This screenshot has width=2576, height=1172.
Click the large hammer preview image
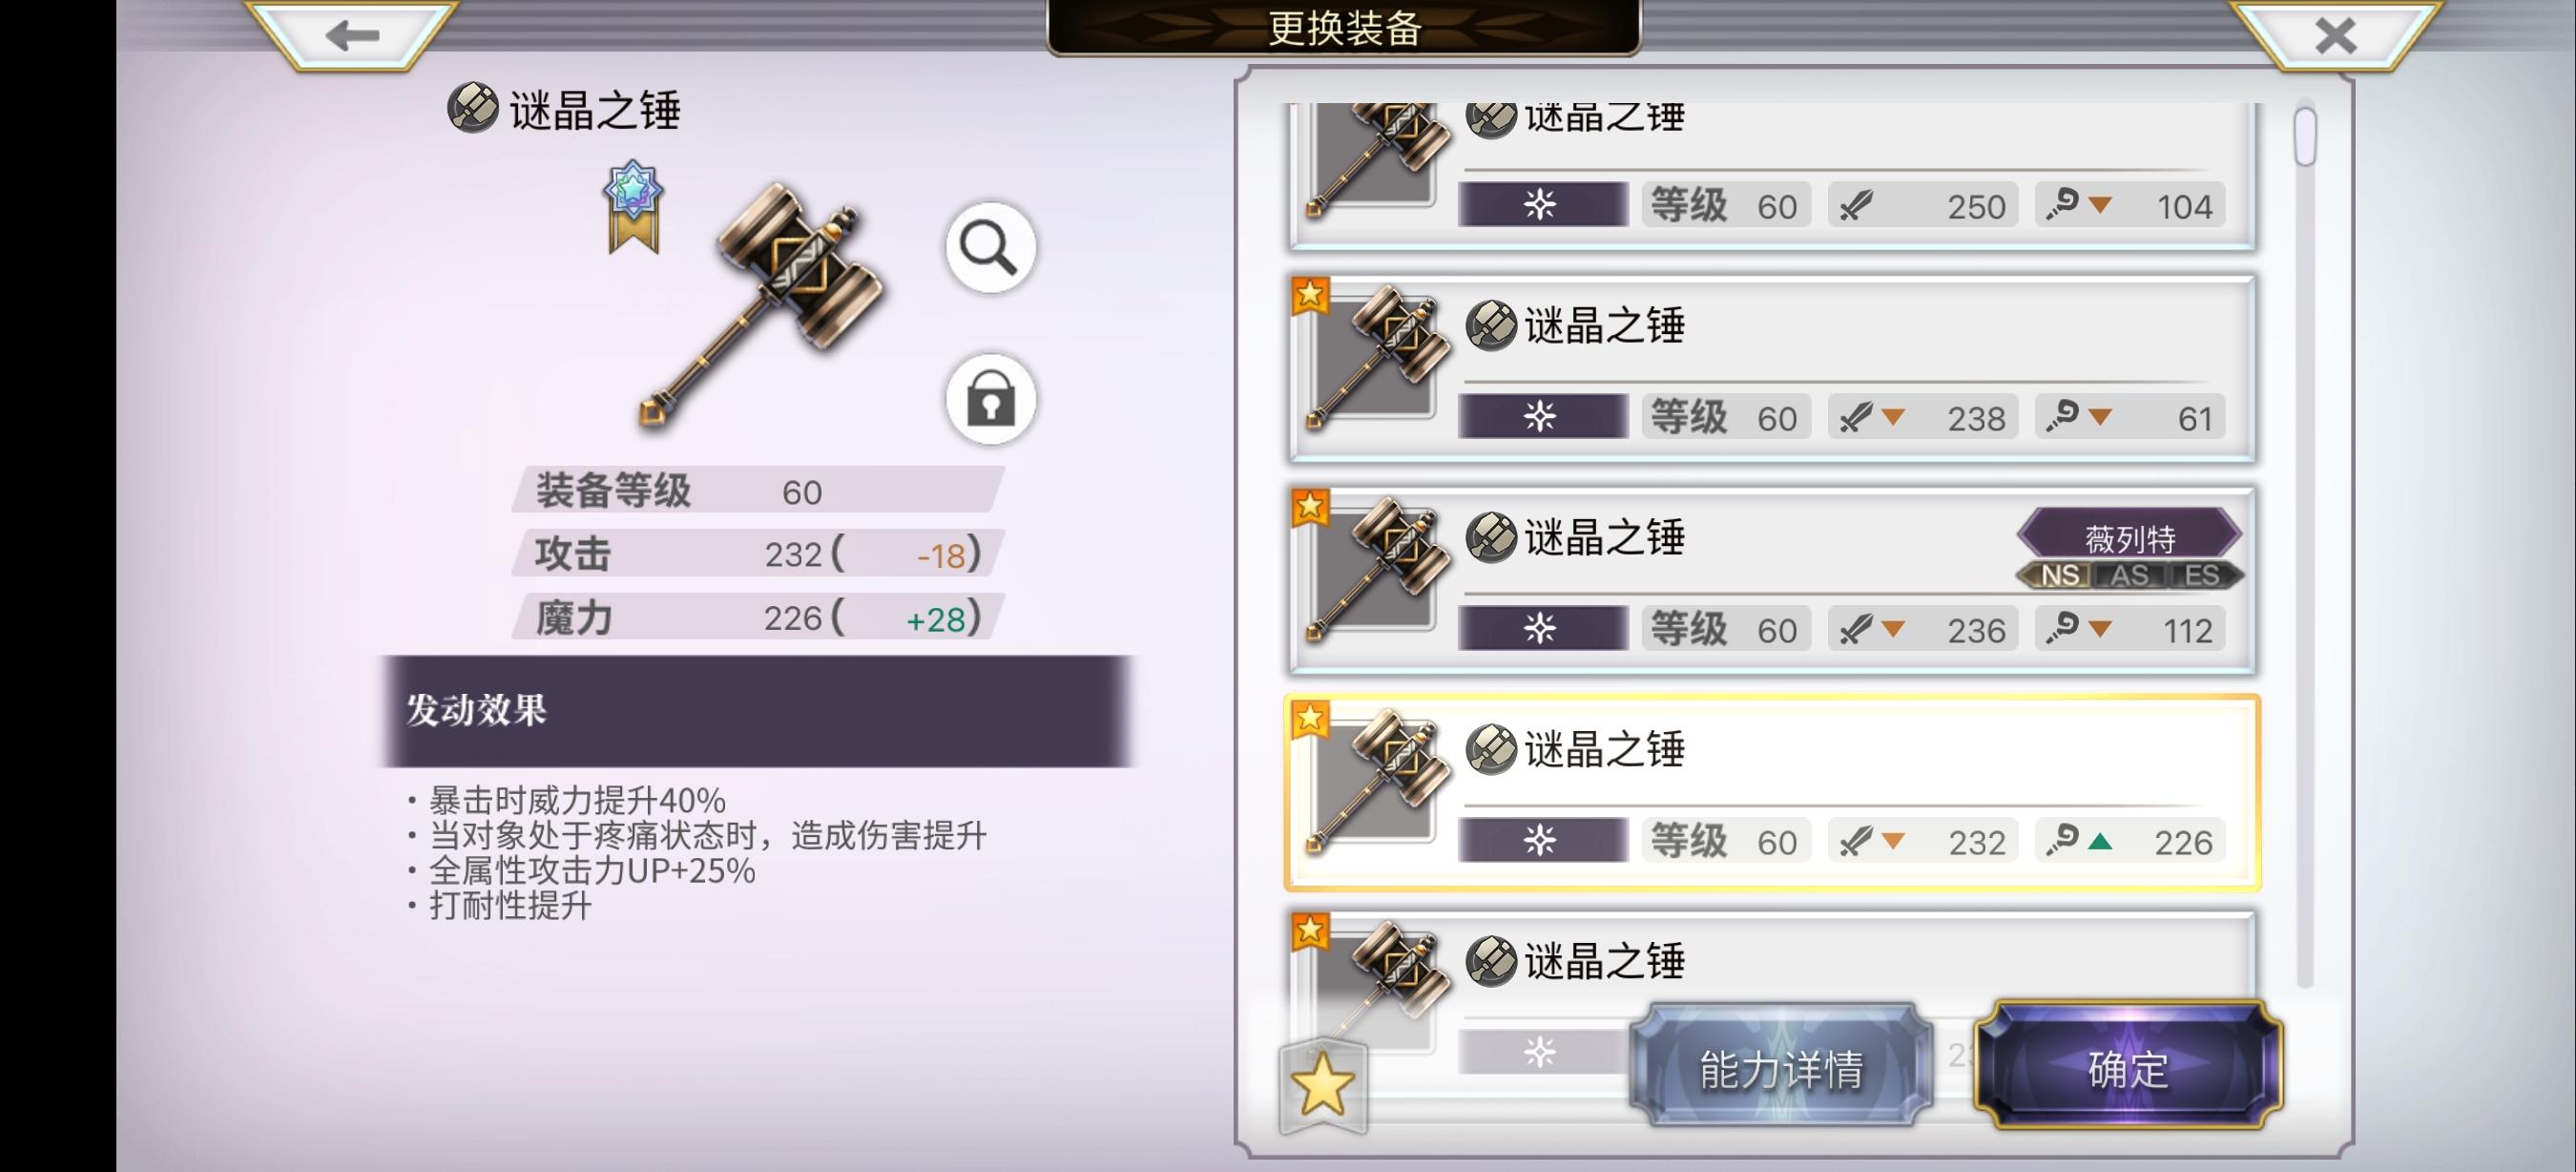762,306
